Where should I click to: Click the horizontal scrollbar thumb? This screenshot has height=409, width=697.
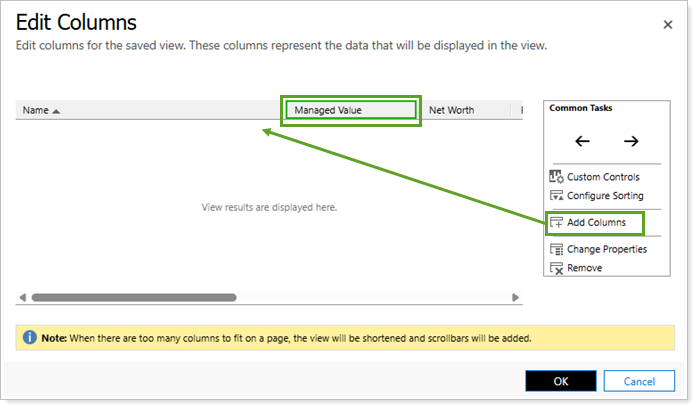click(133, 297)
